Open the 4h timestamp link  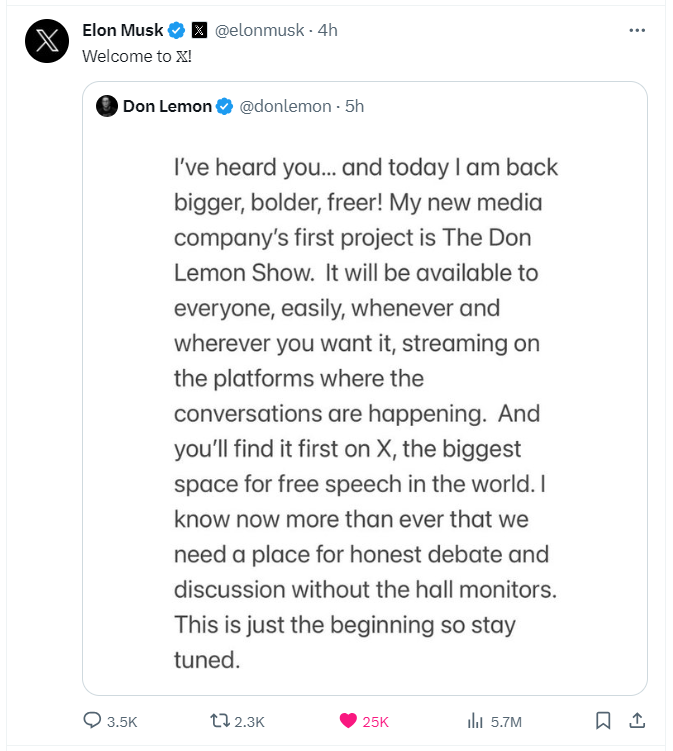[328, 30]
